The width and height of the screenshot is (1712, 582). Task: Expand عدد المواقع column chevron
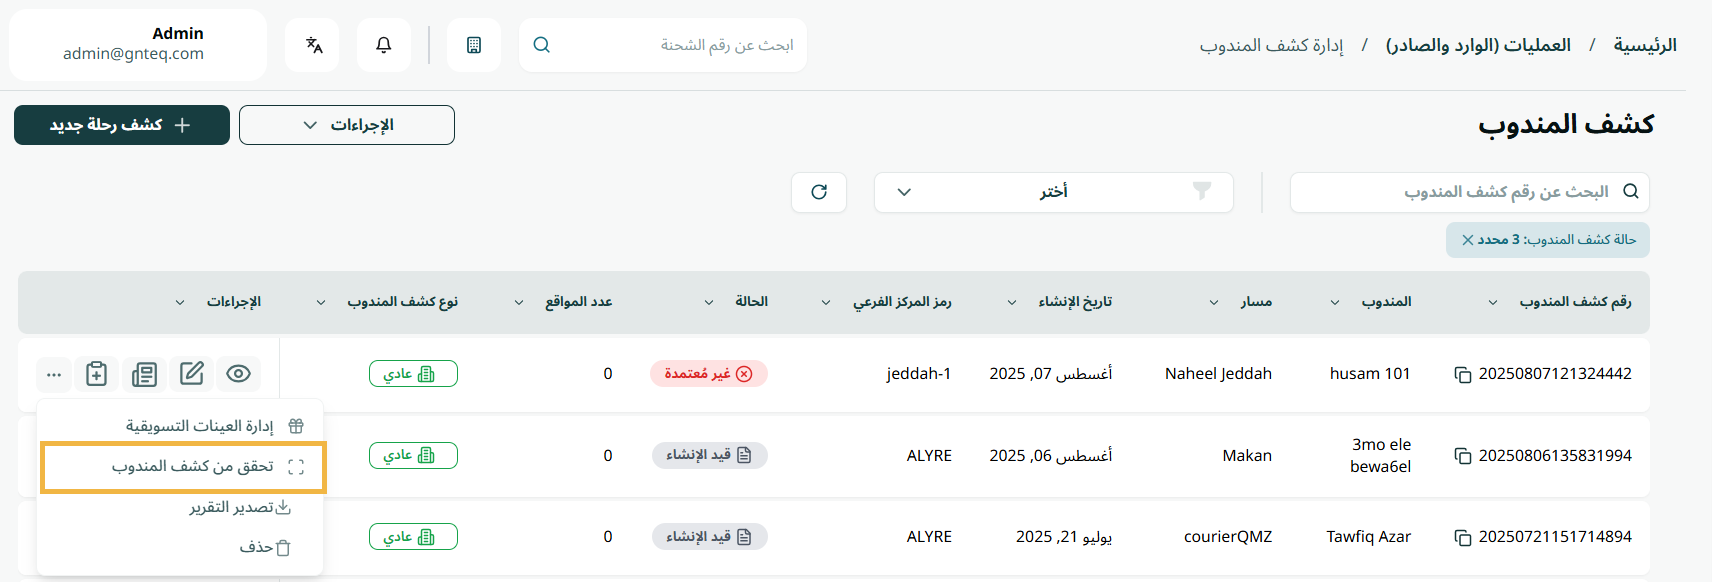pos(519,302)
